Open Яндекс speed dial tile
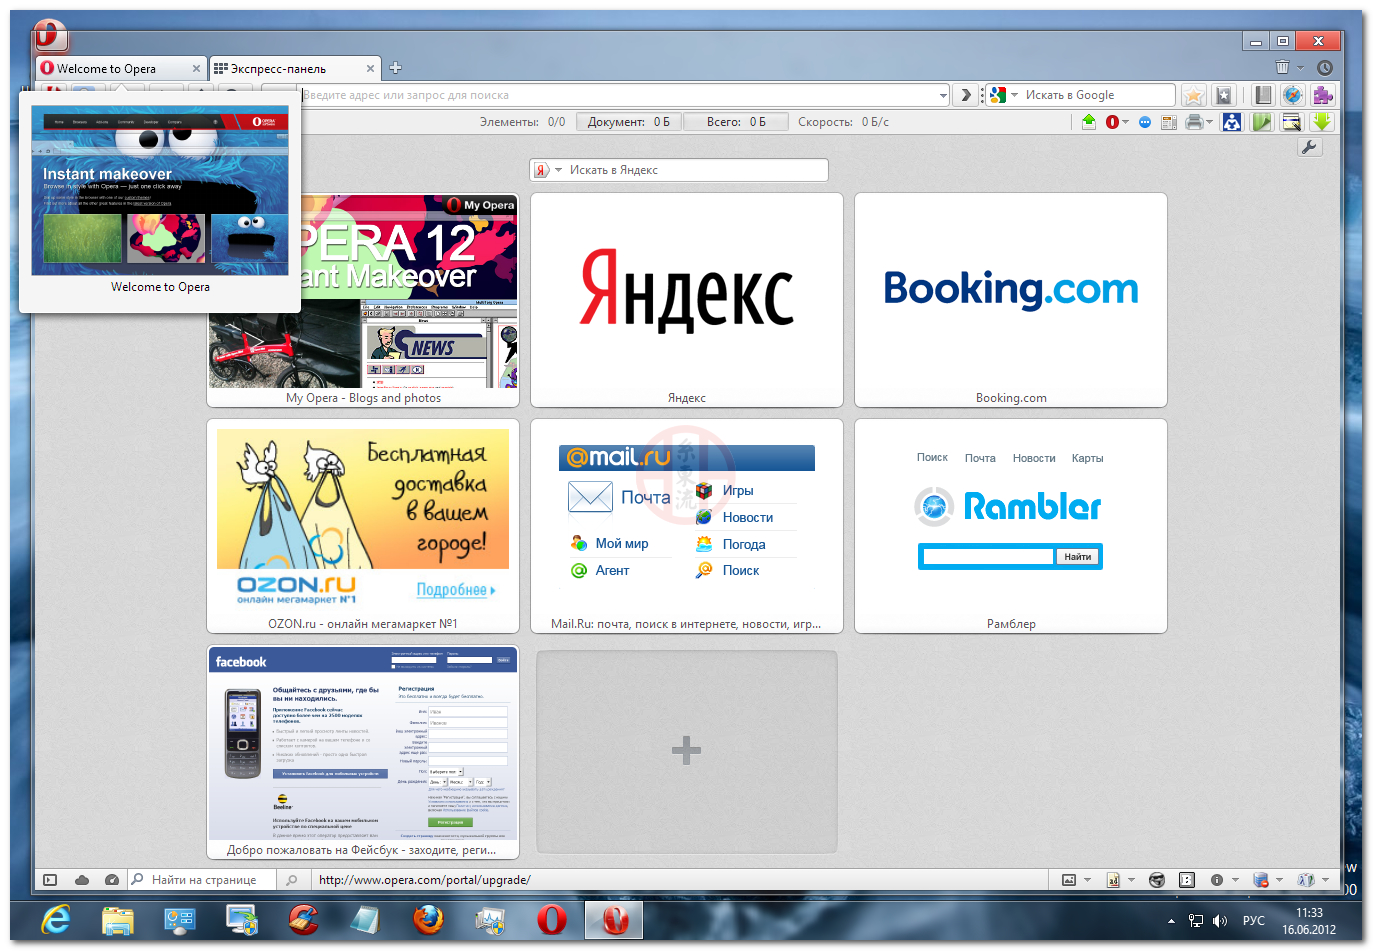1373x951 pixels. (687, 300)
